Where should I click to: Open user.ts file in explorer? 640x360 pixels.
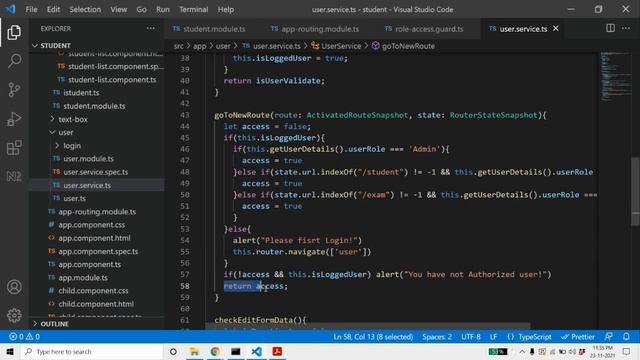tap(74, 198)
